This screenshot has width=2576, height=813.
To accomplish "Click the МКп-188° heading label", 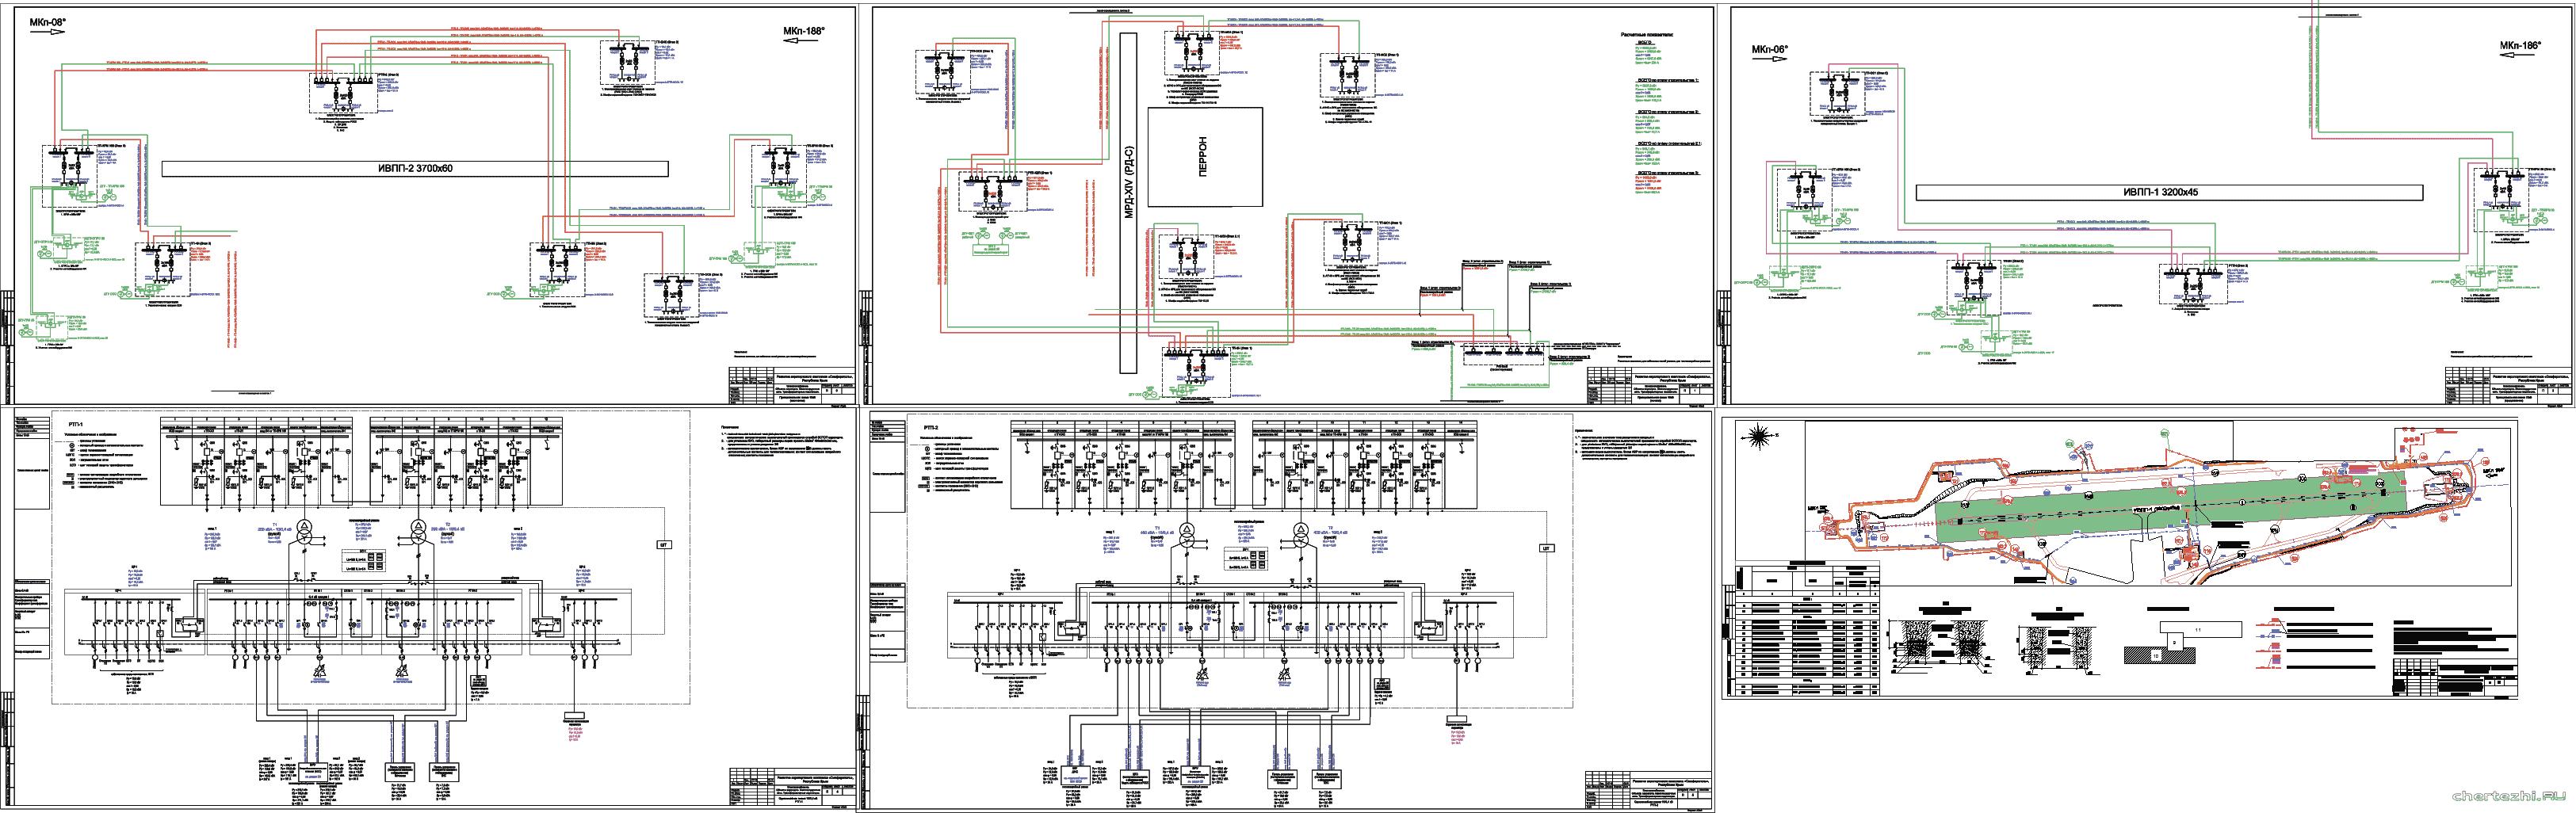I will (x=803, y=31).
